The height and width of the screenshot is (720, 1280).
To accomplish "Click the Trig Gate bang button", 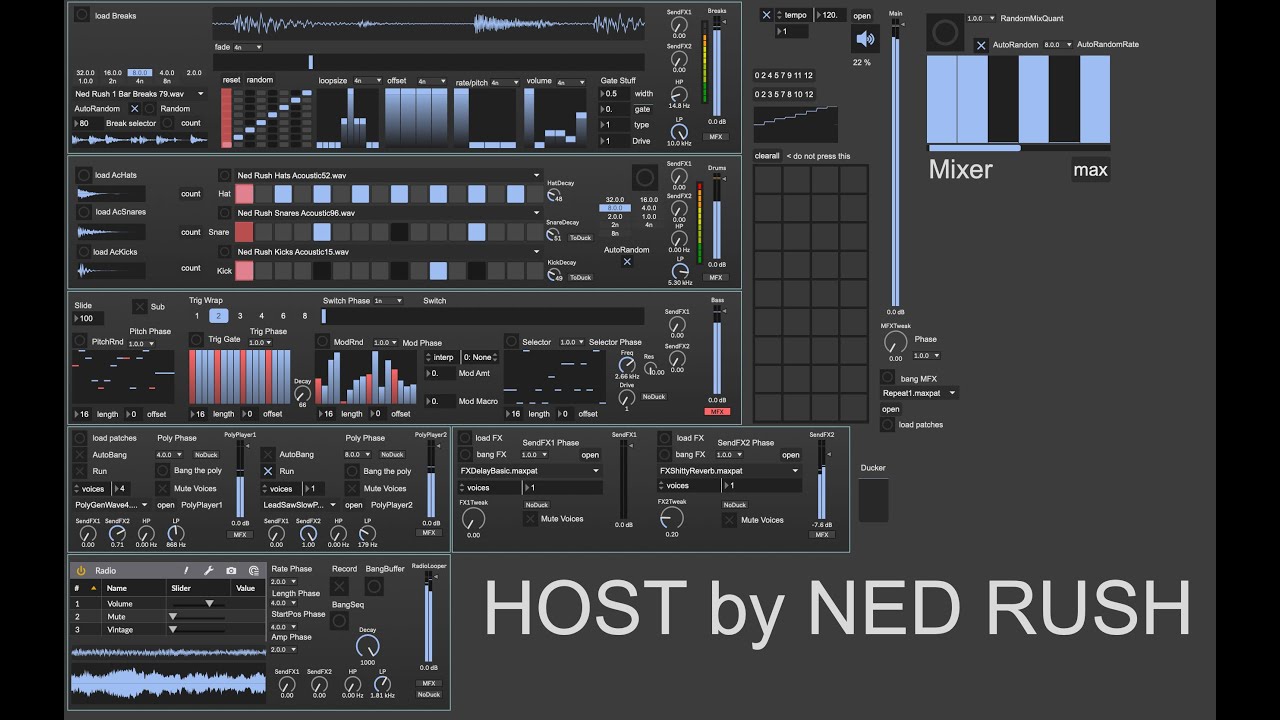I will click(x=196, y=341).
